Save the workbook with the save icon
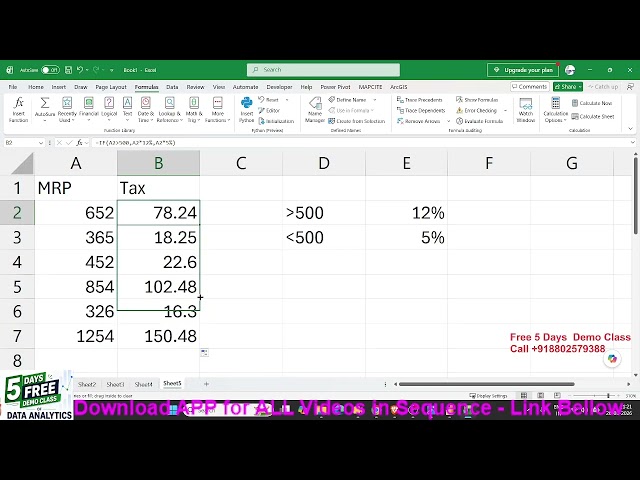The image size is (640, 480). coord(69,70)
